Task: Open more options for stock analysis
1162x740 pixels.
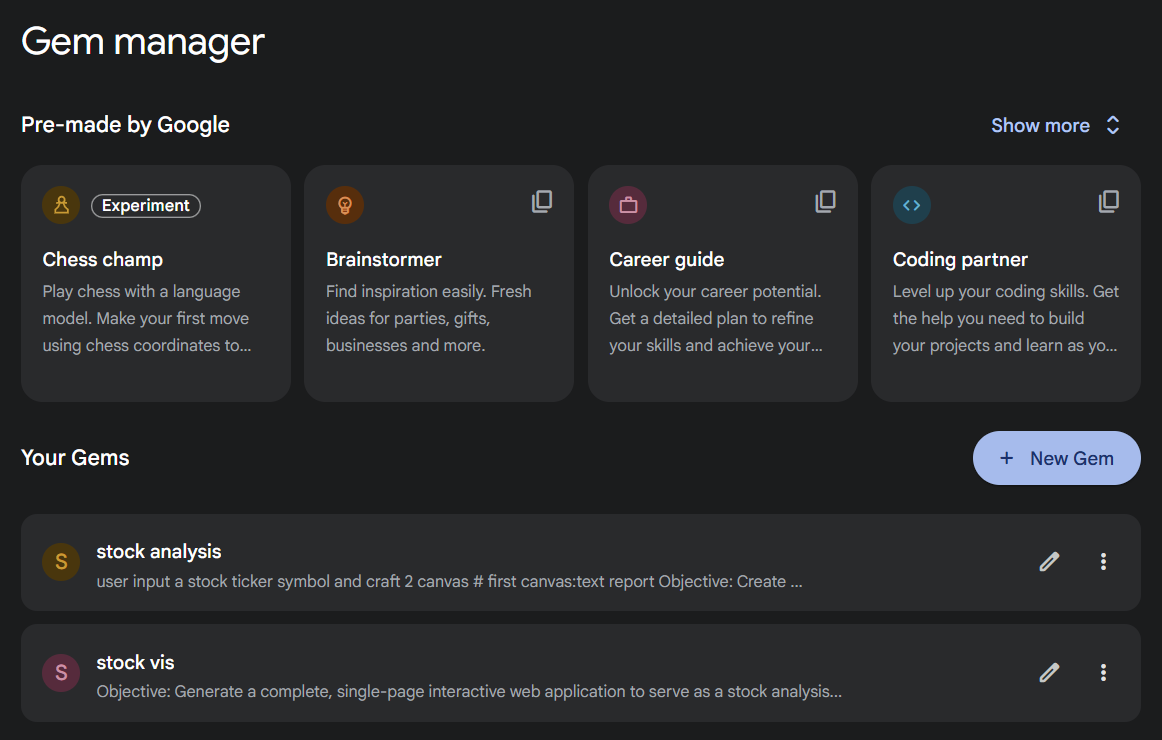Action: [x=1103, y=562]
